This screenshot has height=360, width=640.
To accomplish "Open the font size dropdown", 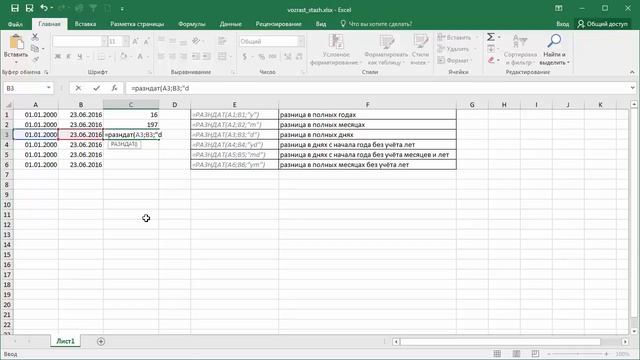I will pos(126,41).
